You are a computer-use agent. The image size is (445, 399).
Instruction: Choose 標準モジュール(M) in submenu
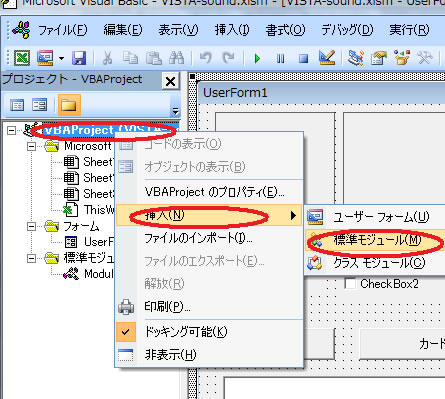(375, 240)
